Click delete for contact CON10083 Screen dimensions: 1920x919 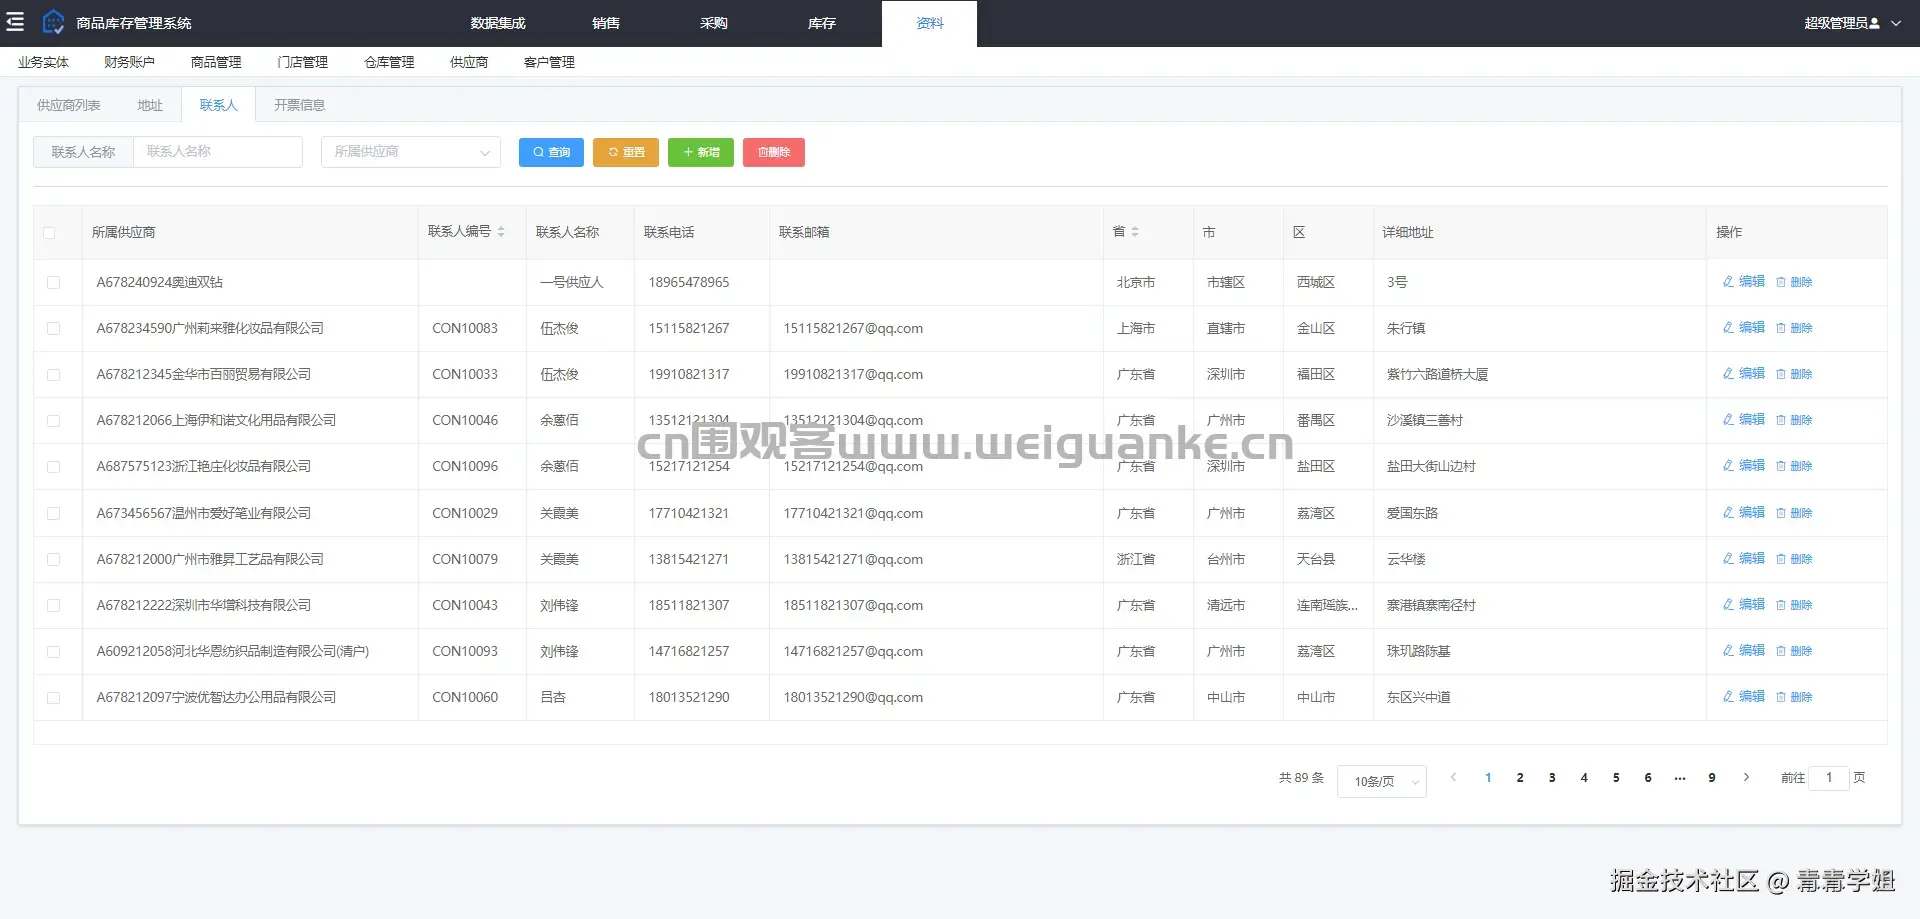(x=1794, y=328)
